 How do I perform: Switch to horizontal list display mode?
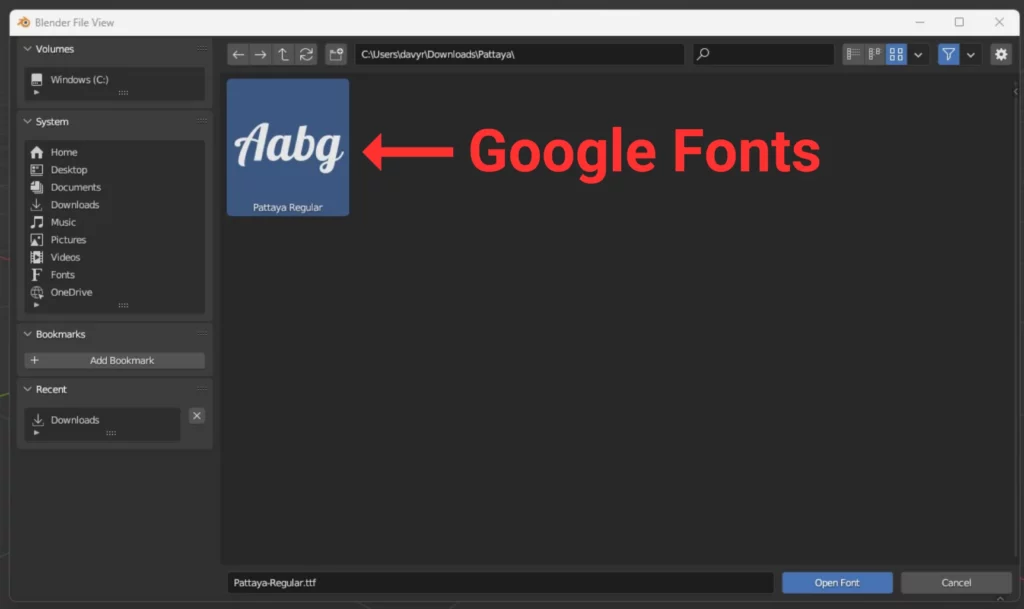(x=874, y=54)
